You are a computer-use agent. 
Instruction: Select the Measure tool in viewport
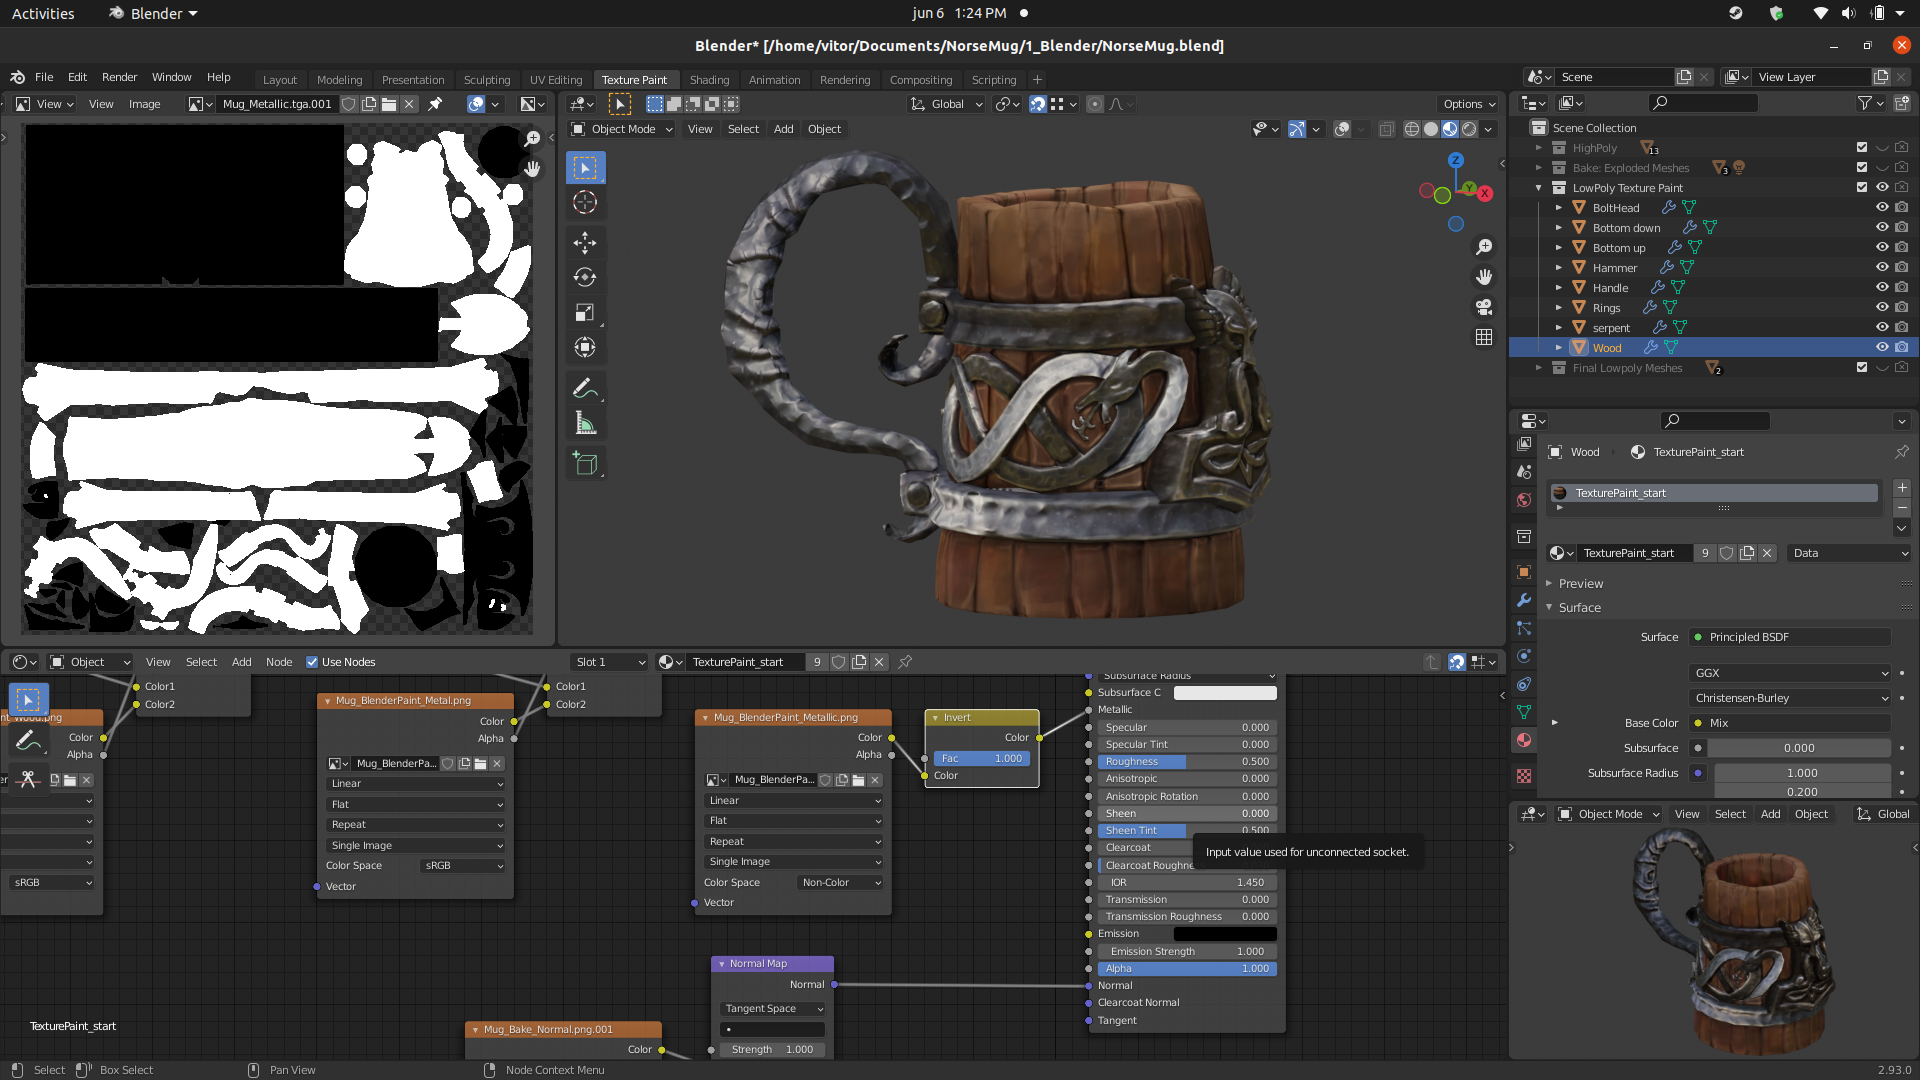585,425
